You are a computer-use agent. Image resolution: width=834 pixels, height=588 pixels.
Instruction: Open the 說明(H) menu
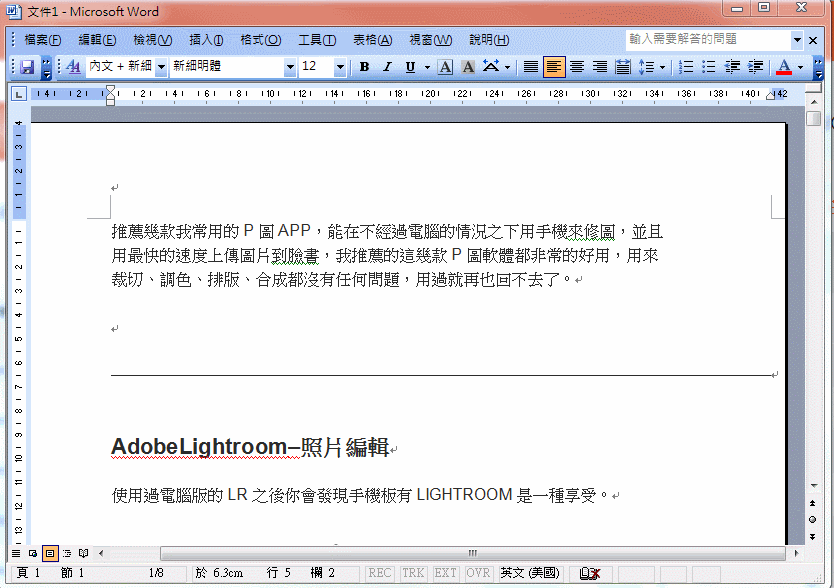click(x=489, y=40)
